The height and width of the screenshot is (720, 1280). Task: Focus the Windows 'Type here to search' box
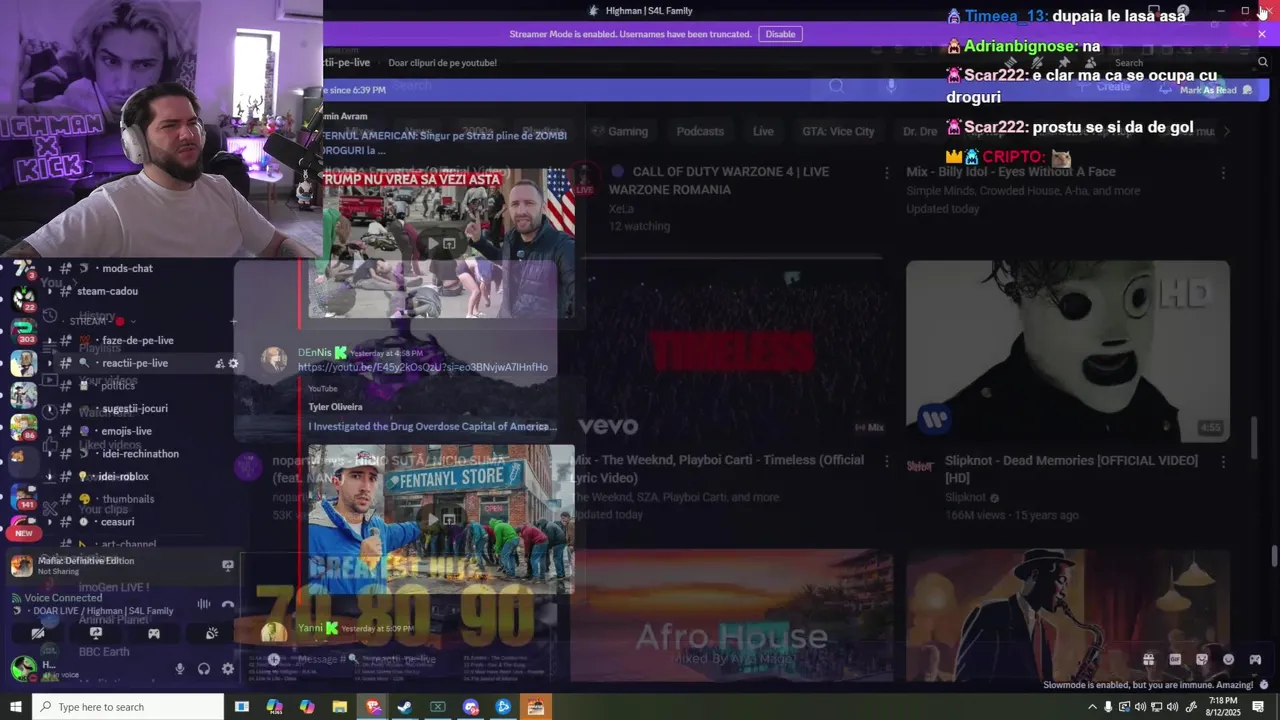point(128,707)
